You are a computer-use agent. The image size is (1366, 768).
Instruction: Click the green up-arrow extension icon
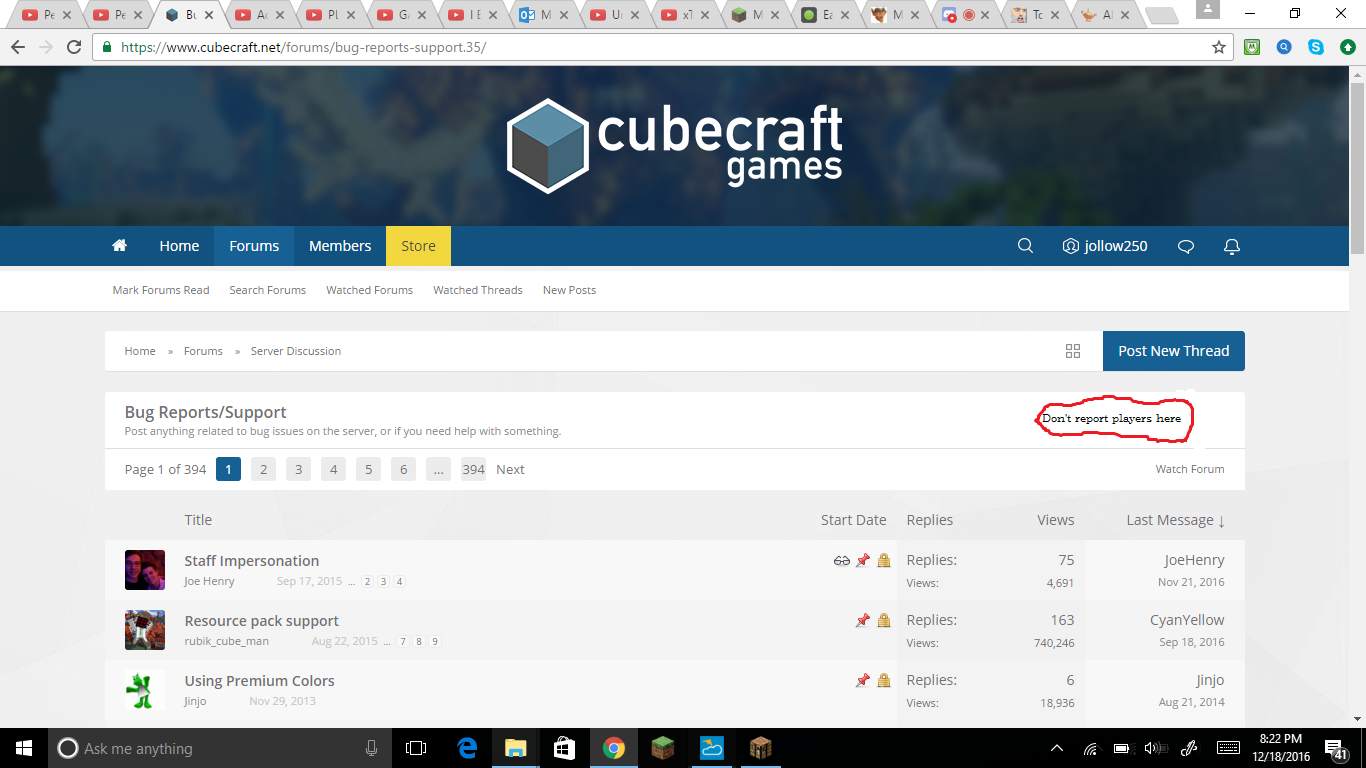pyautogui.click(x=1348, y=47)
